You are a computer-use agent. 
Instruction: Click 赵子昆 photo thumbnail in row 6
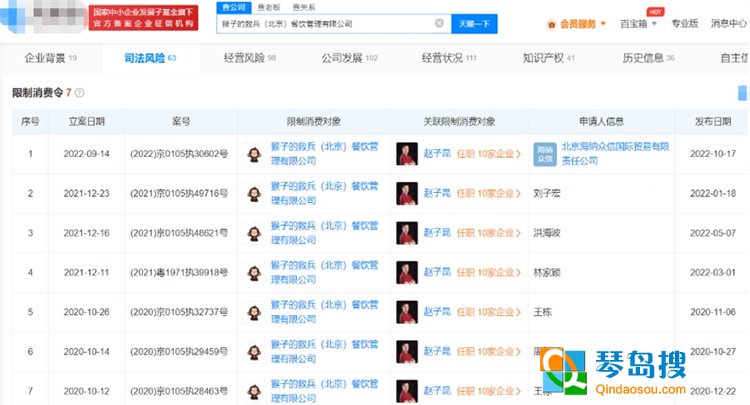pos(407,352)
